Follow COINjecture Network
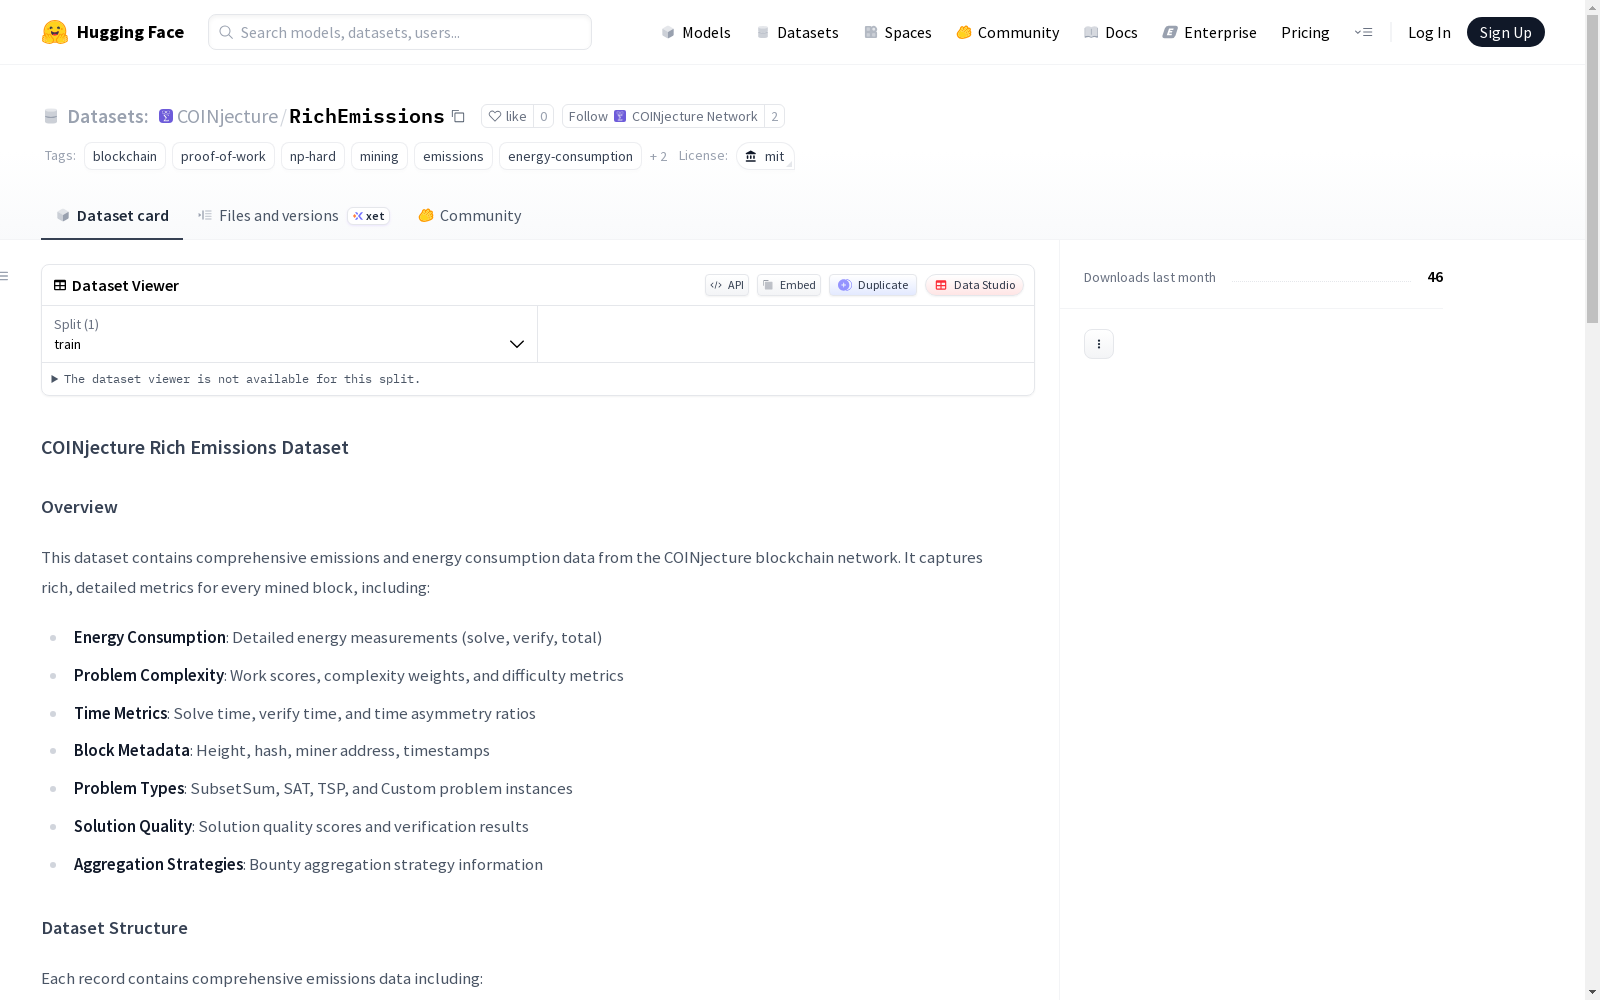Screen dimensions: 1600x1000 (663, 116)
